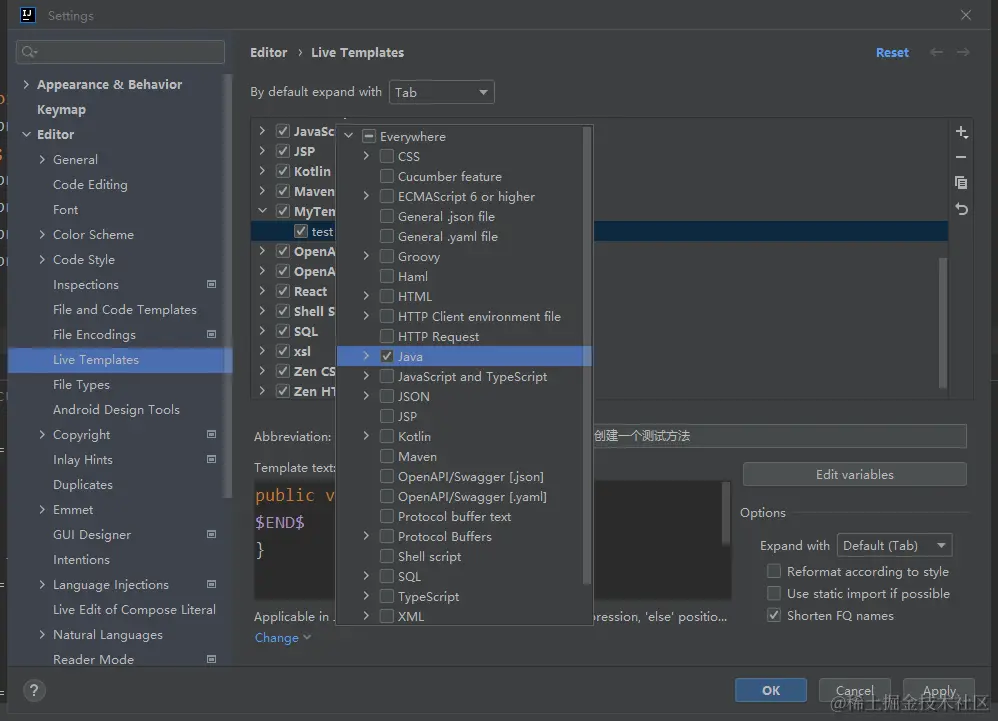Enable the HTTP Request checkbox
Image resolution: width=998 pixels, height=721 pixels.
point(386,336)
